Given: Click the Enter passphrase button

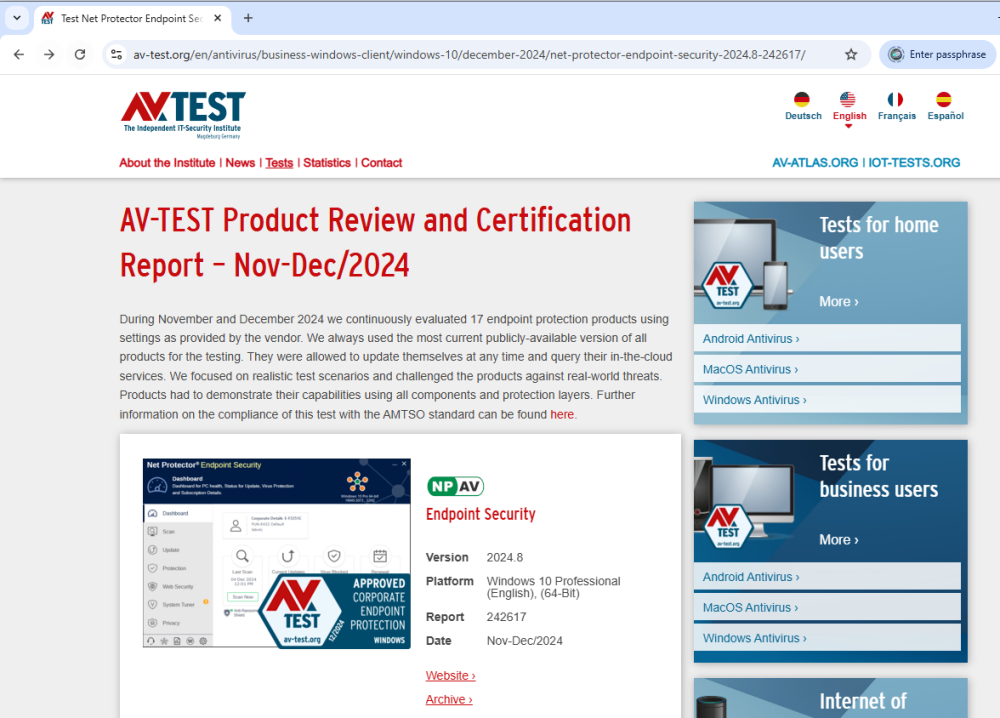Looking at the screenshot, I should click(x=938, y=55).
